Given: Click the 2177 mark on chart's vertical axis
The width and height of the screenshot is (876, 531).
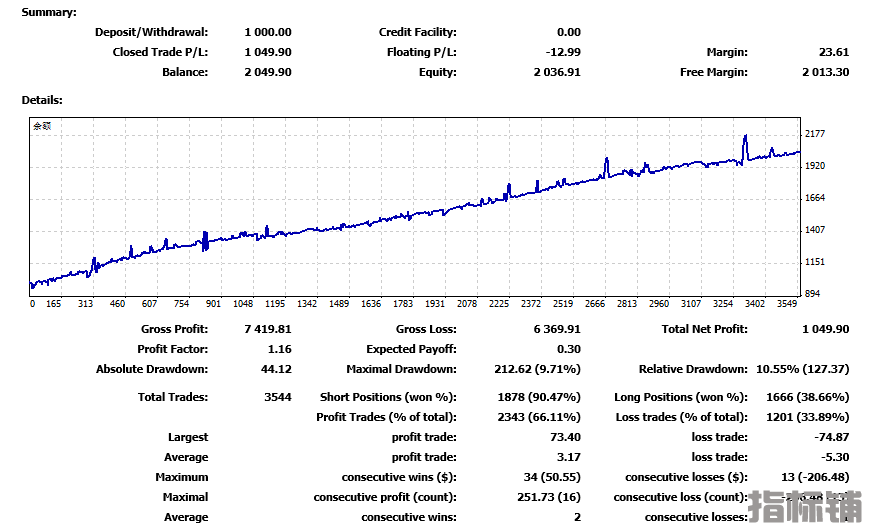Looking at the screenshot, I should [814, 134].
